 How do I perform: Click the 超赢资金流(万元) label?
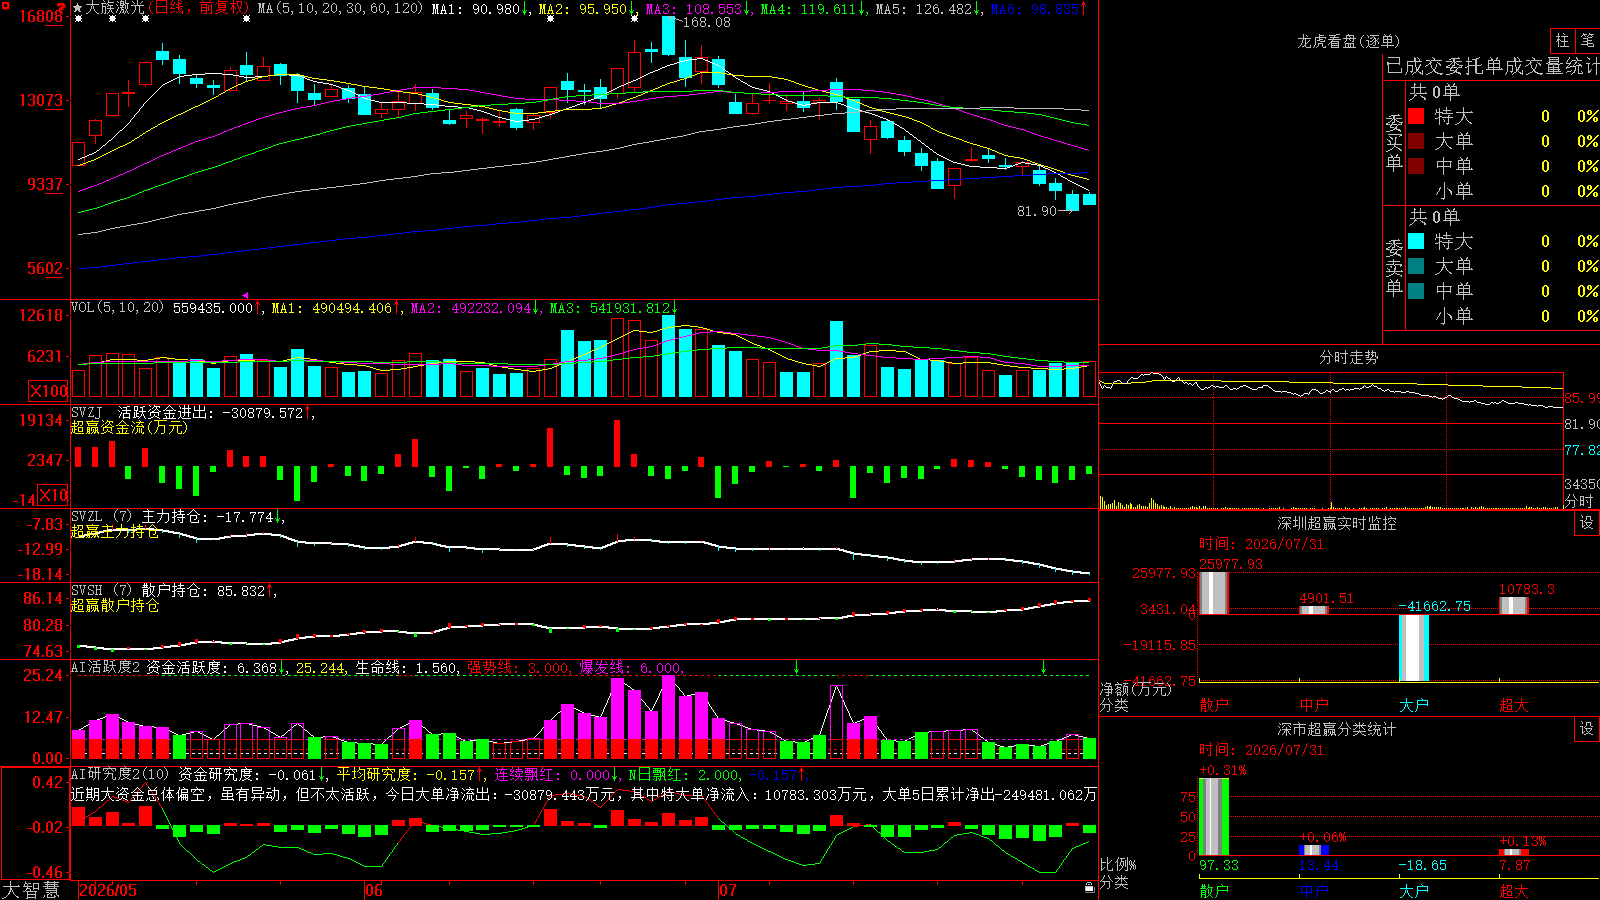tap(129, 427)
